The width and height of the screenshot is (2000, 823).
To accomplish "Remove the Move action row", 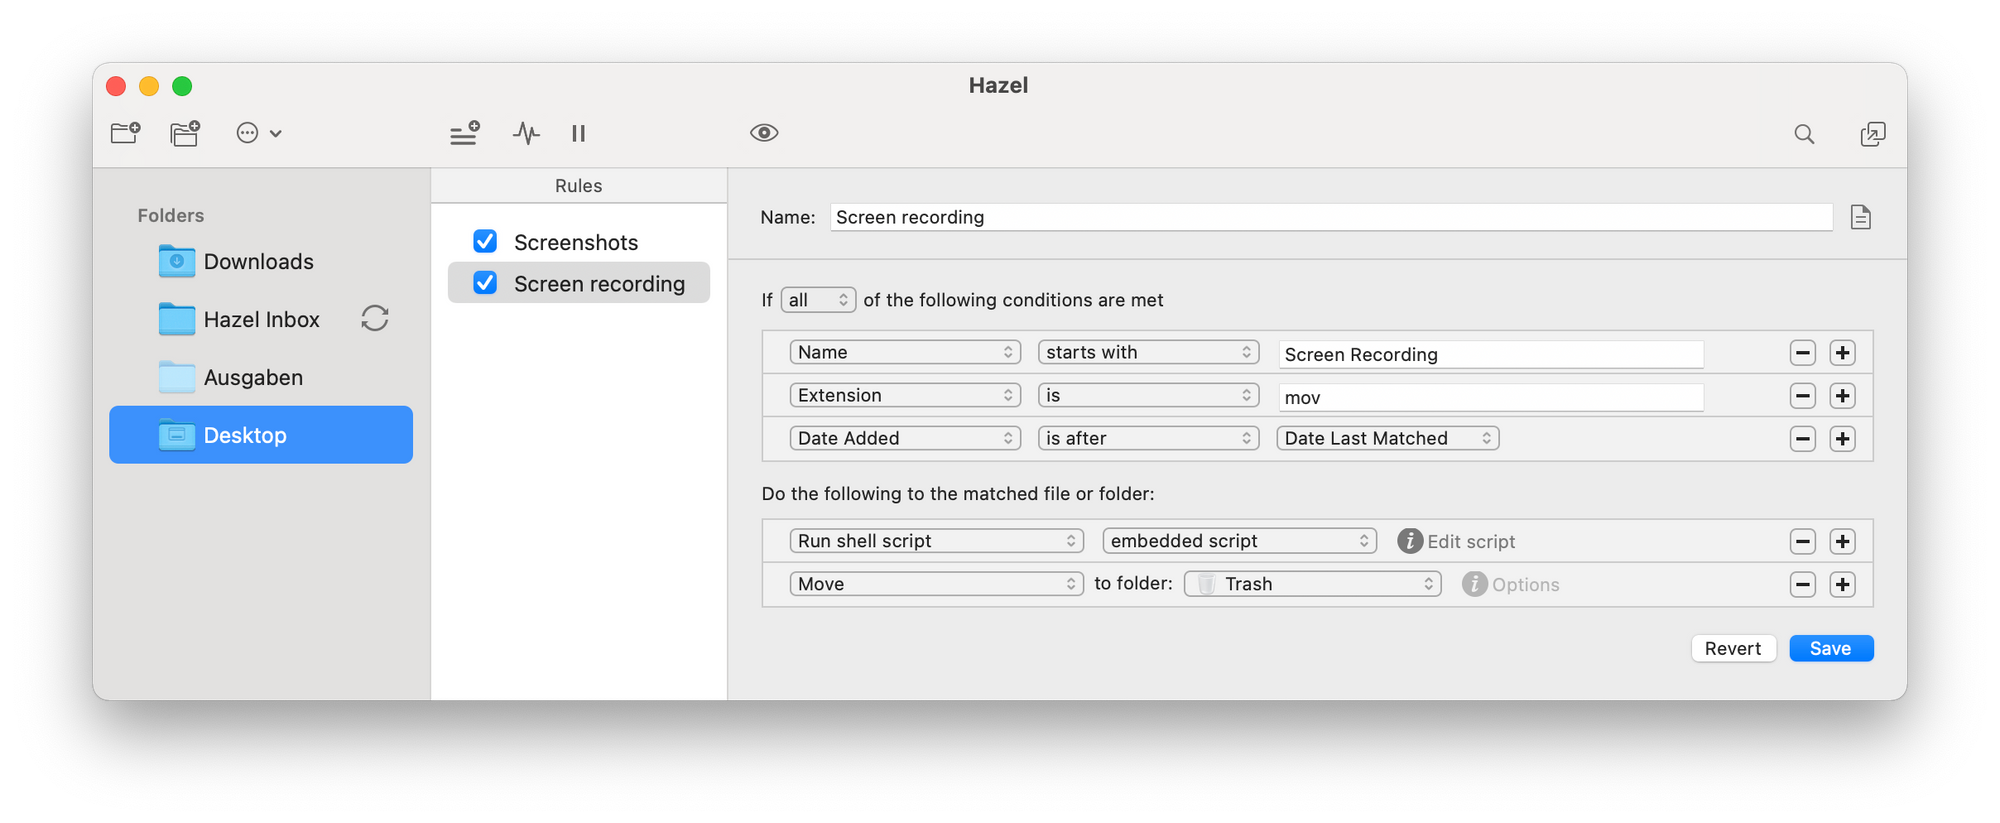I will 1802,585.
